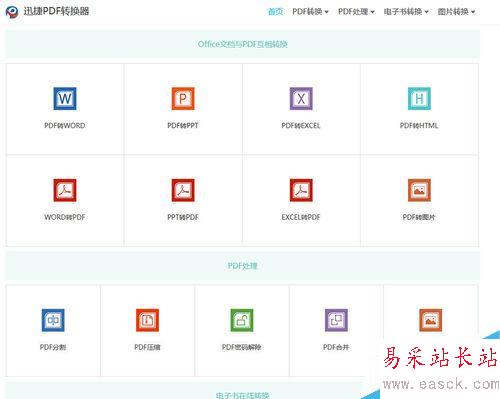Viewport: 500px width, 399px height.
Task: Click the Office文档与PDF互相转换 section header
Action: coord(243,44)
